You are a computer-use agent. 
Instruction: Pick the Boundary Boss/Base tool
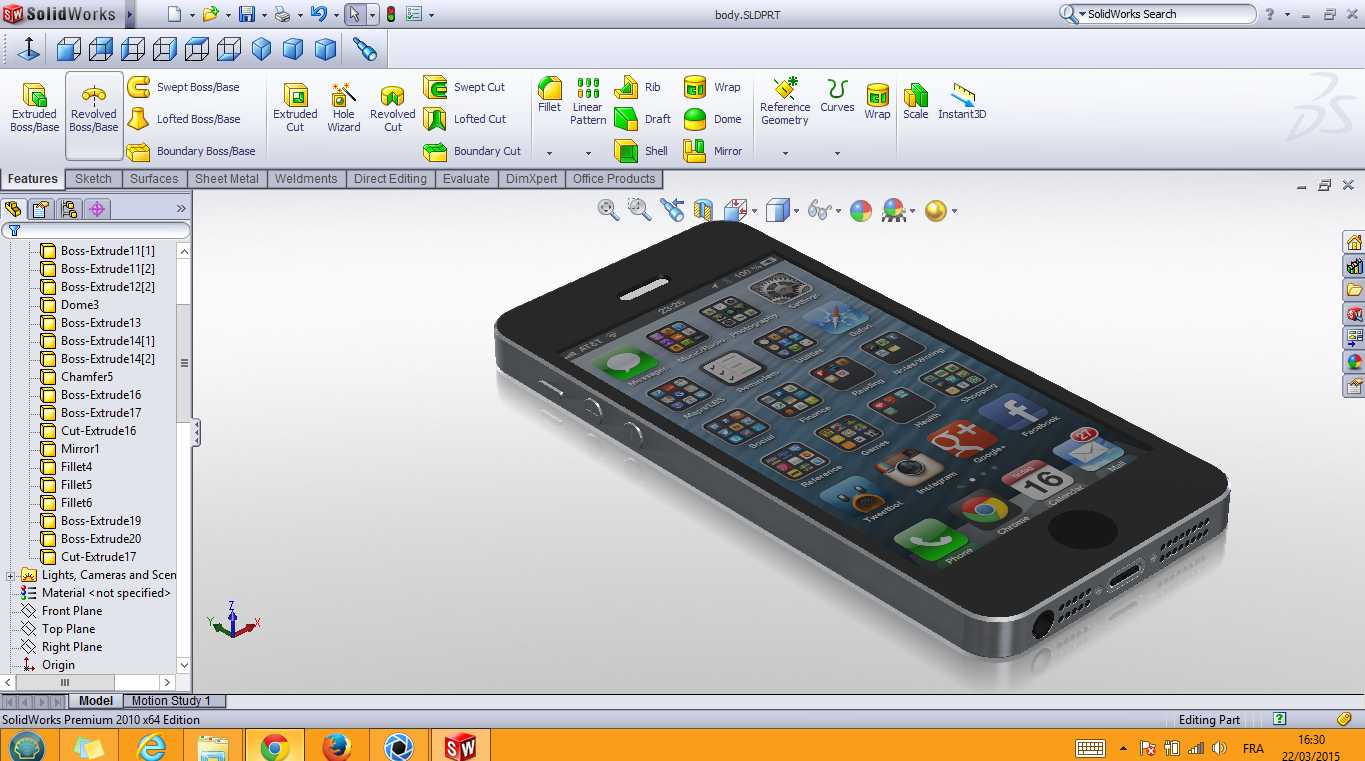click(192, 151)
